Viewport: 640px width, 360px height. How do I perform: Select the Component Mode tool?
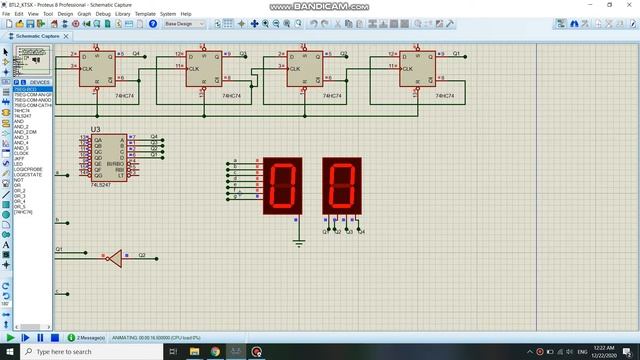(x=6, y=62)
